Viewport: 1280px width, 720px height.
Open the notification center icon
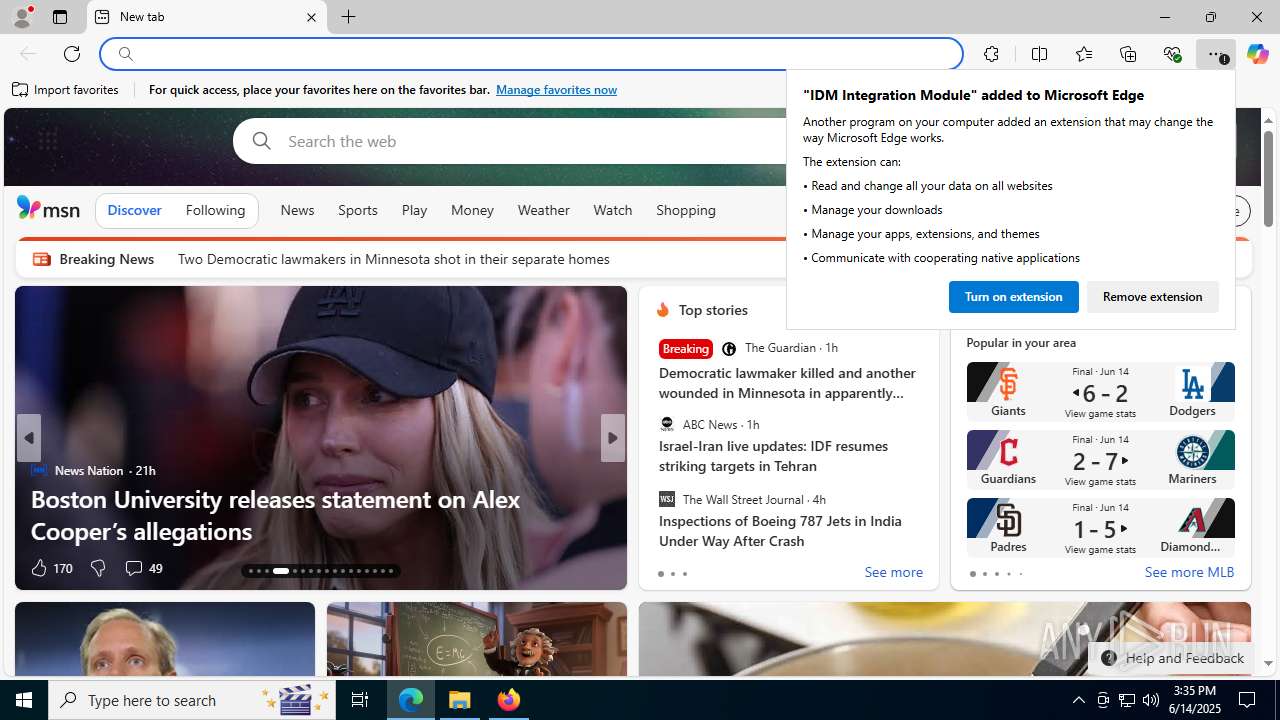(1248, 700)
